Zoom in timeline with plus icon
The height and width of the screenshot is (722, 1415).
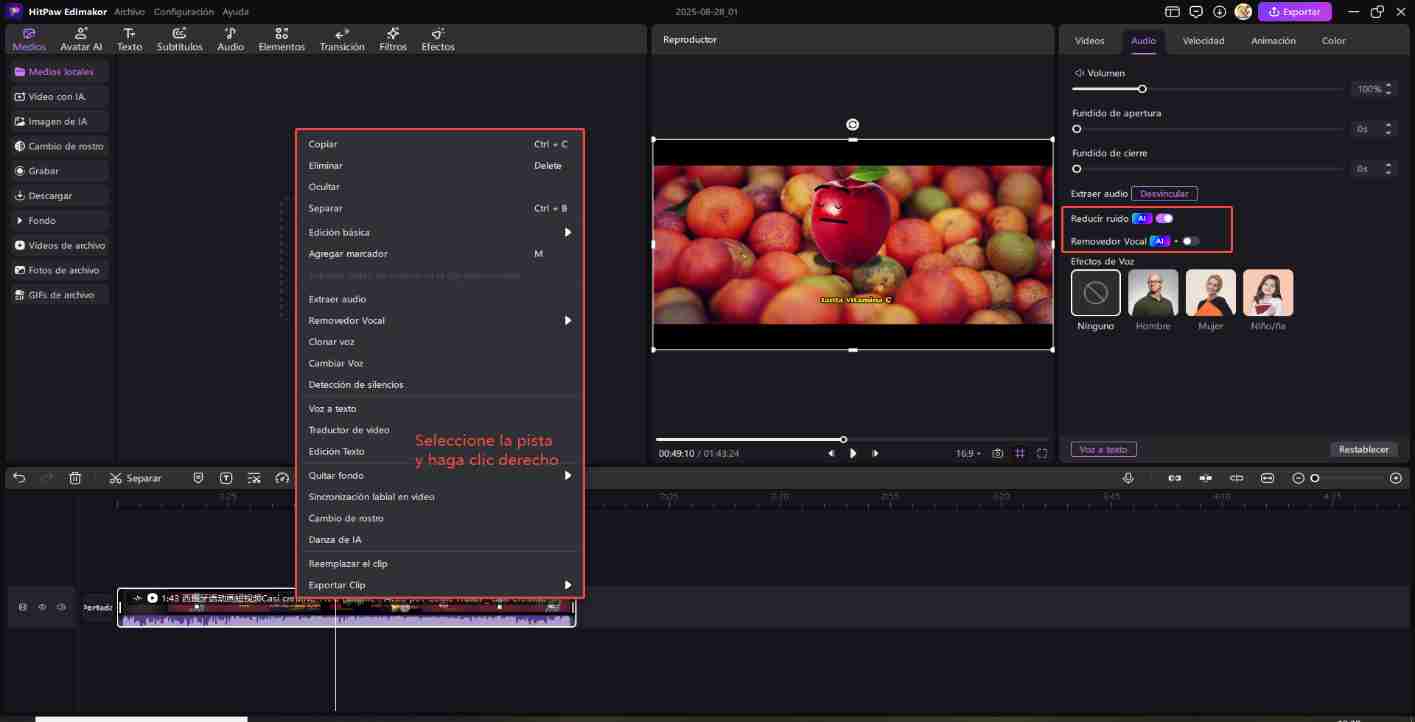point(1396,478)
